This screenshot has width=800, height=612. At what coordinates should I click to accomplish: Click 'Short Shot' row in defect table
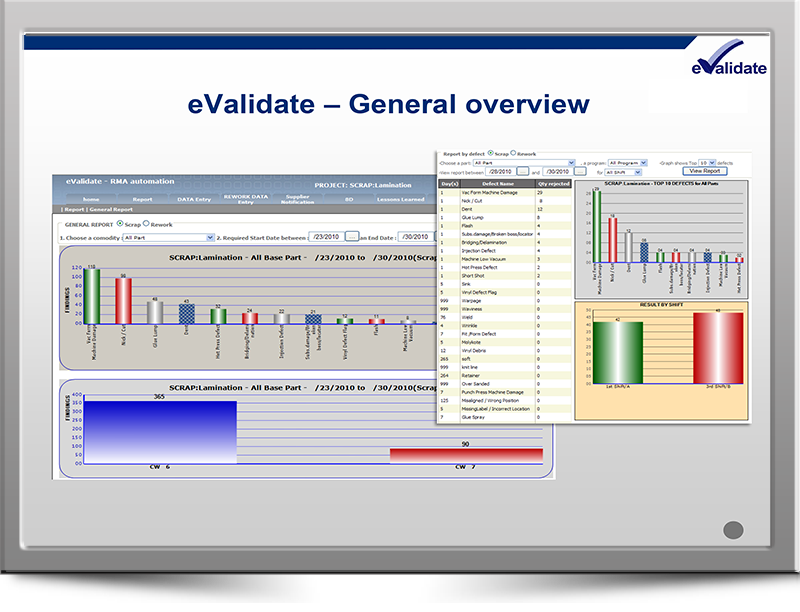pyautogui.click(x=505, y=275)
